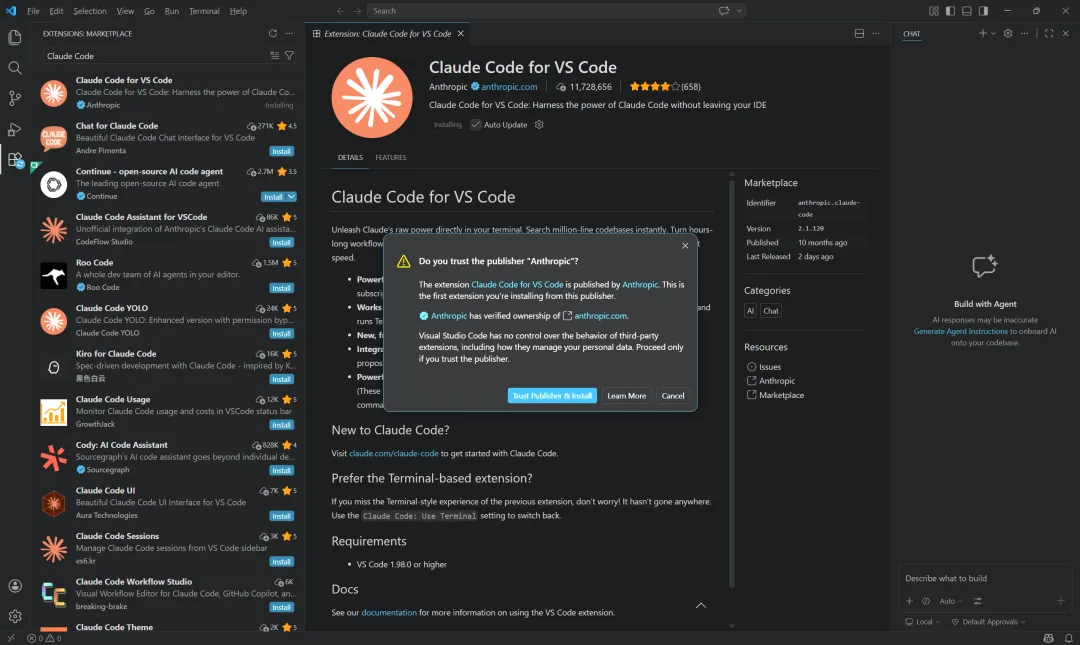Screen dimensions: 1080x645
Task: Select the AI category tag
Action: (x=750, y=311)
